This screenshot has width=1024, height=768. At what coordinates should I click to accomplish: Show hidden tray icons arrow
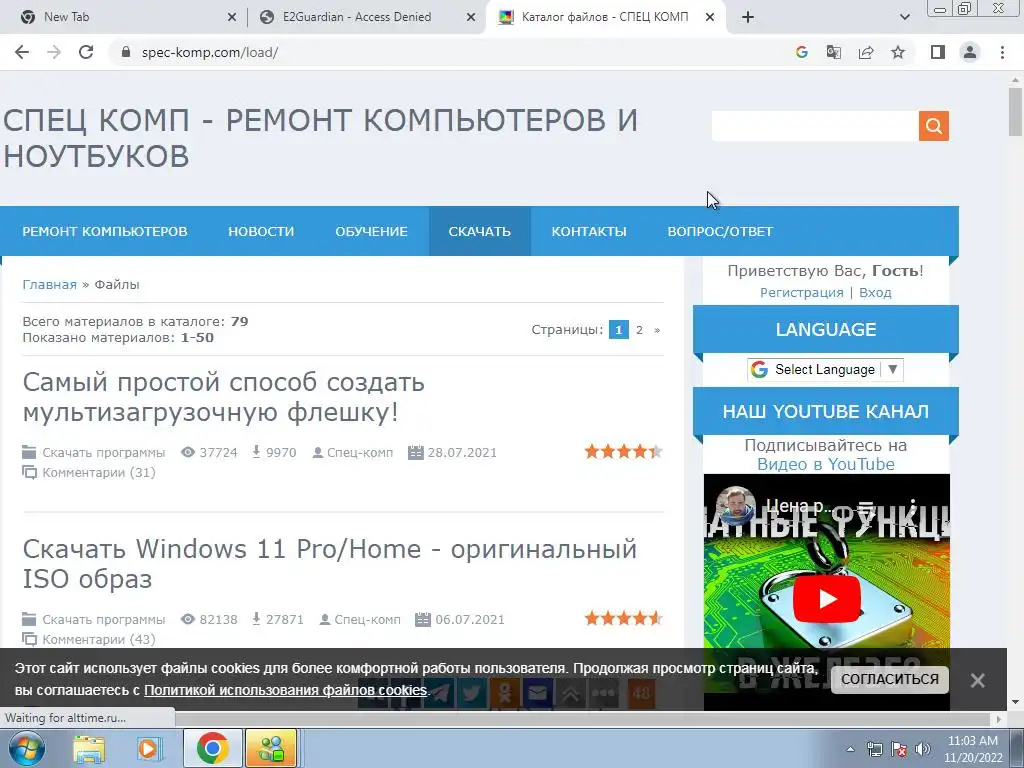pyautogui.click(x=850, y=749)
